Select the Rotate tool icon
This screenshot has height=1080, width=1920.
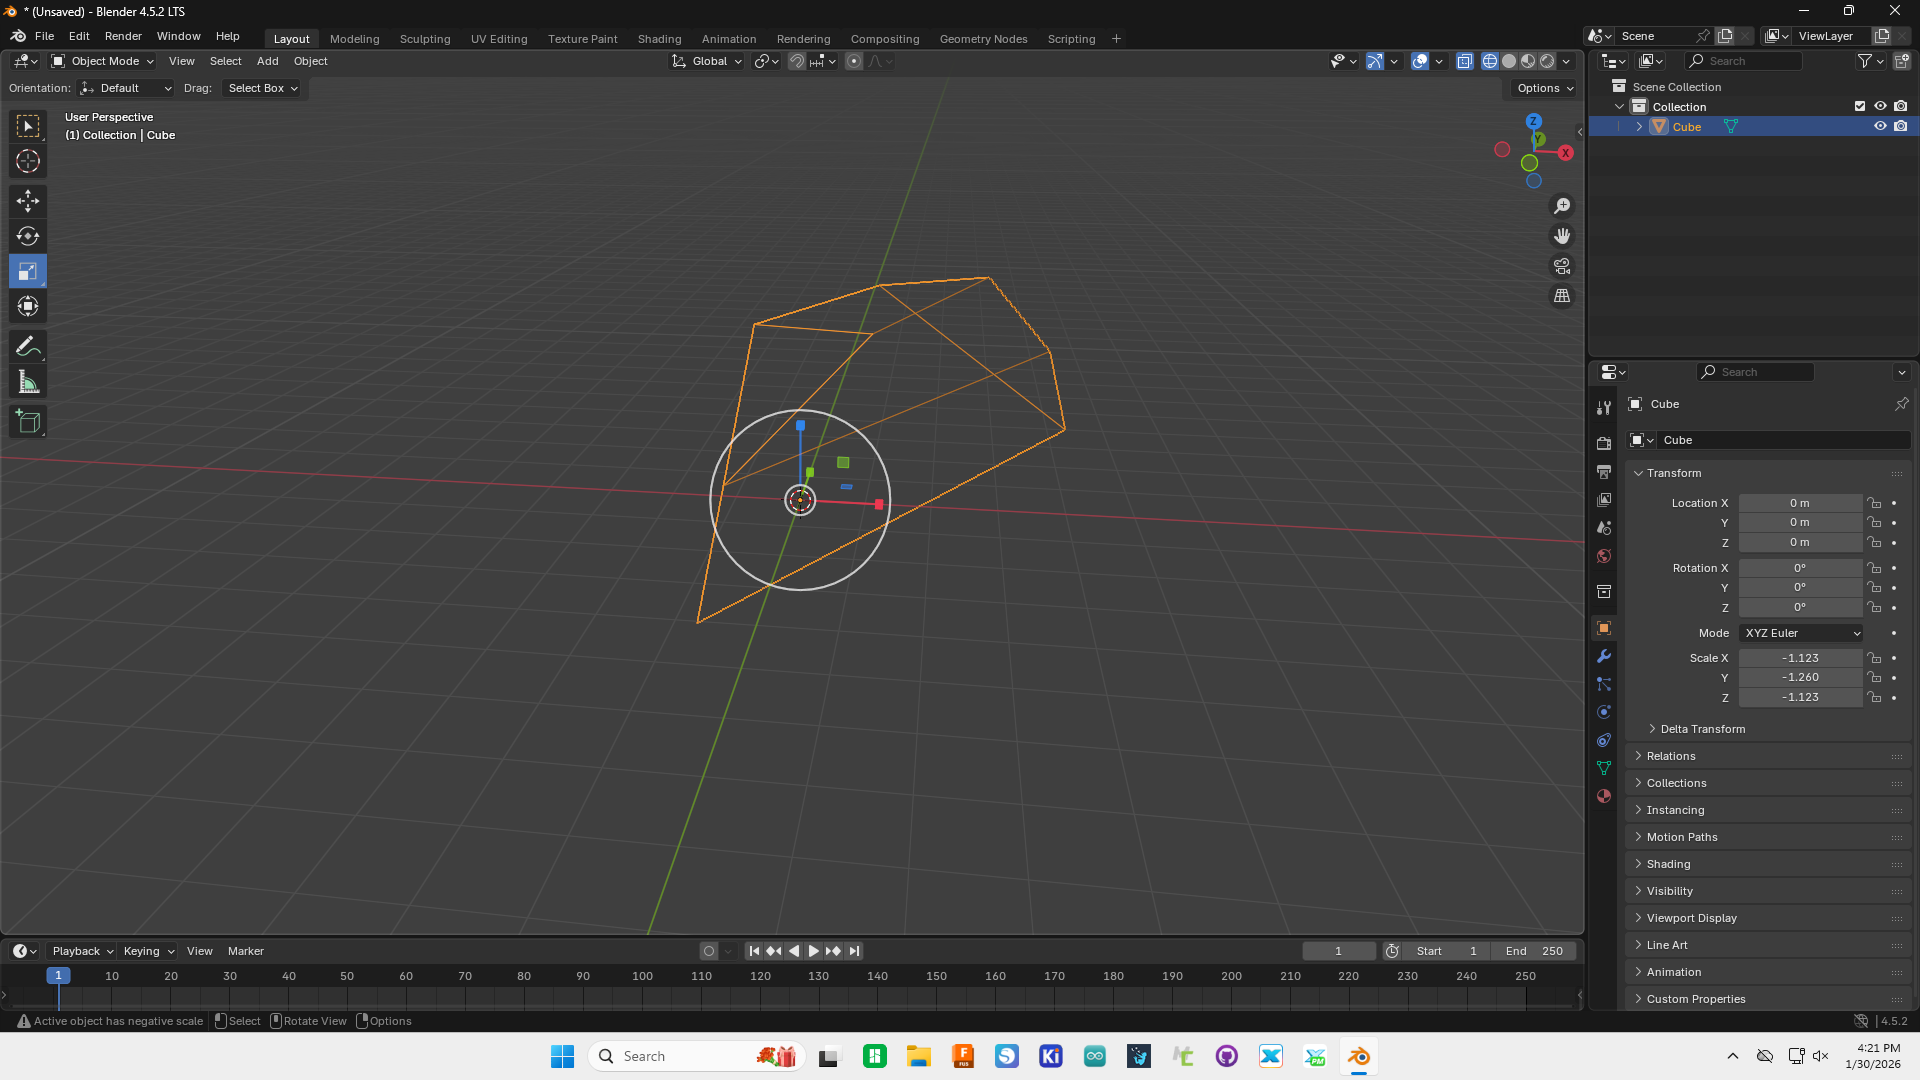pos(28,236)
